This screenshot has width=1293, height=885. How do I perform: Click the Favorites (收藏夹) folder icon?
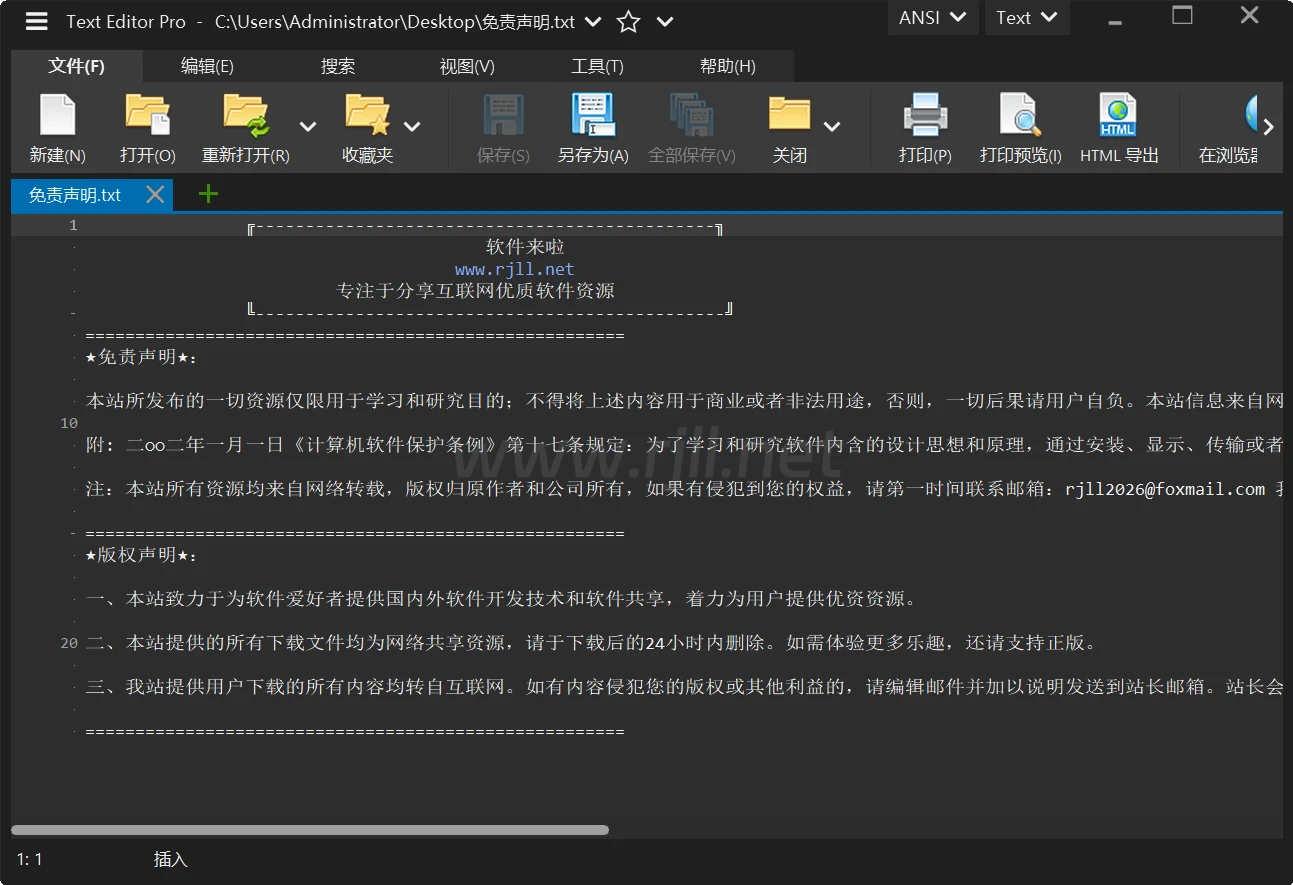(367, 115)
